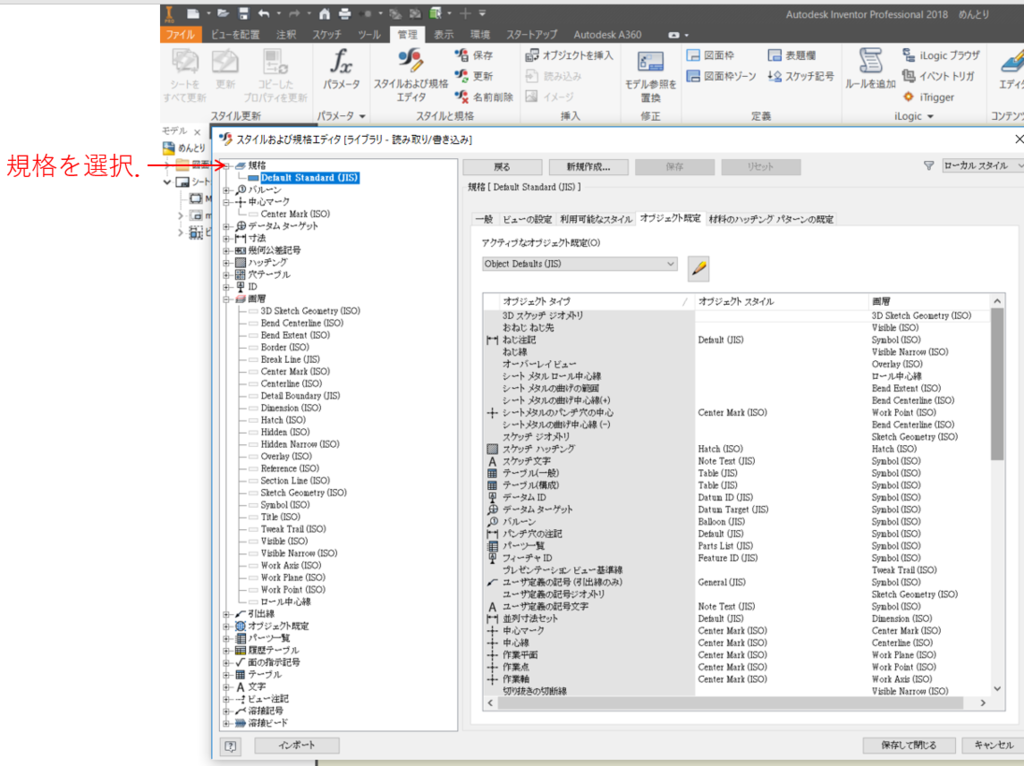Select Symbol (ISO) layer in tree
The height and width of the screenshot is (766, 1024).
[285, 505]
